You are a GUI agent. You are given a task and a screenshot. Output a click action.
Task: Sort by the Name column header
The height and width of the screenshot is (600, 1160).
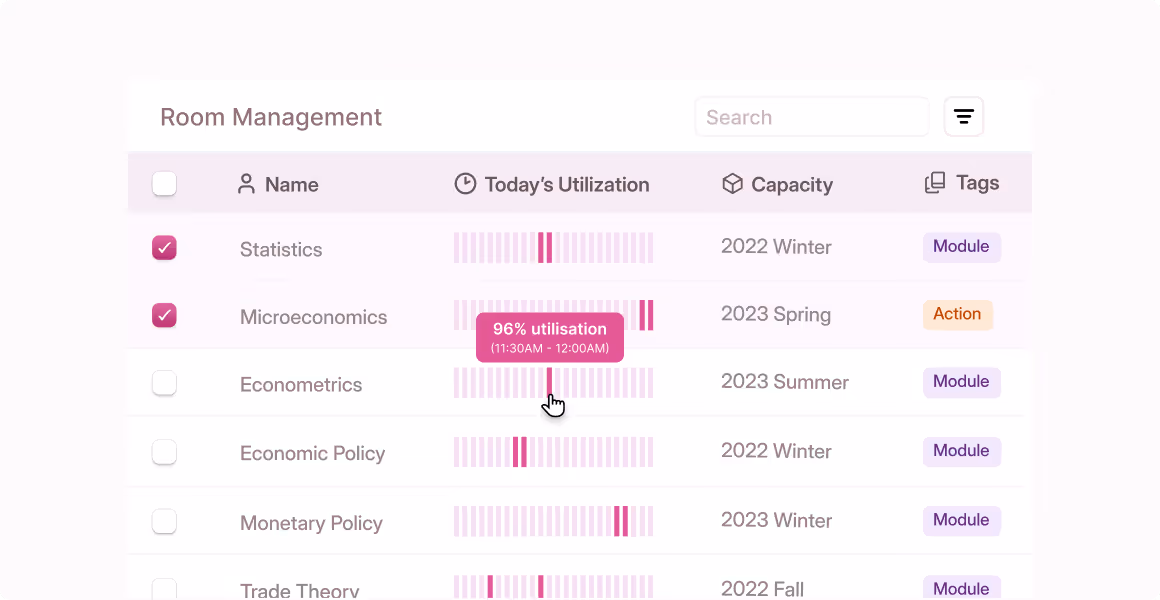pyautogui.click(x=291, y=184)
